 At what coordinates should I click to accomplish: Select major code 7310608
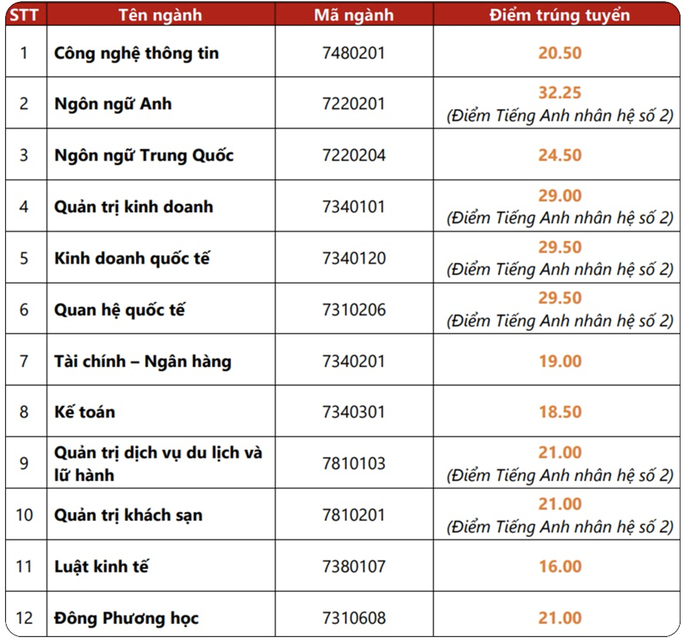pos(354,618)
